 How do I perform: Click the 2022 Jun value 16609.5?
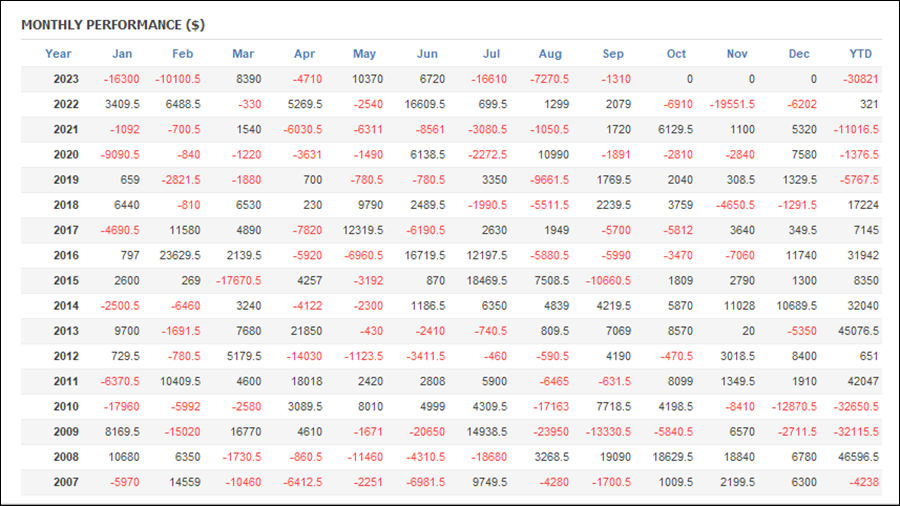(x=425, y=104)
